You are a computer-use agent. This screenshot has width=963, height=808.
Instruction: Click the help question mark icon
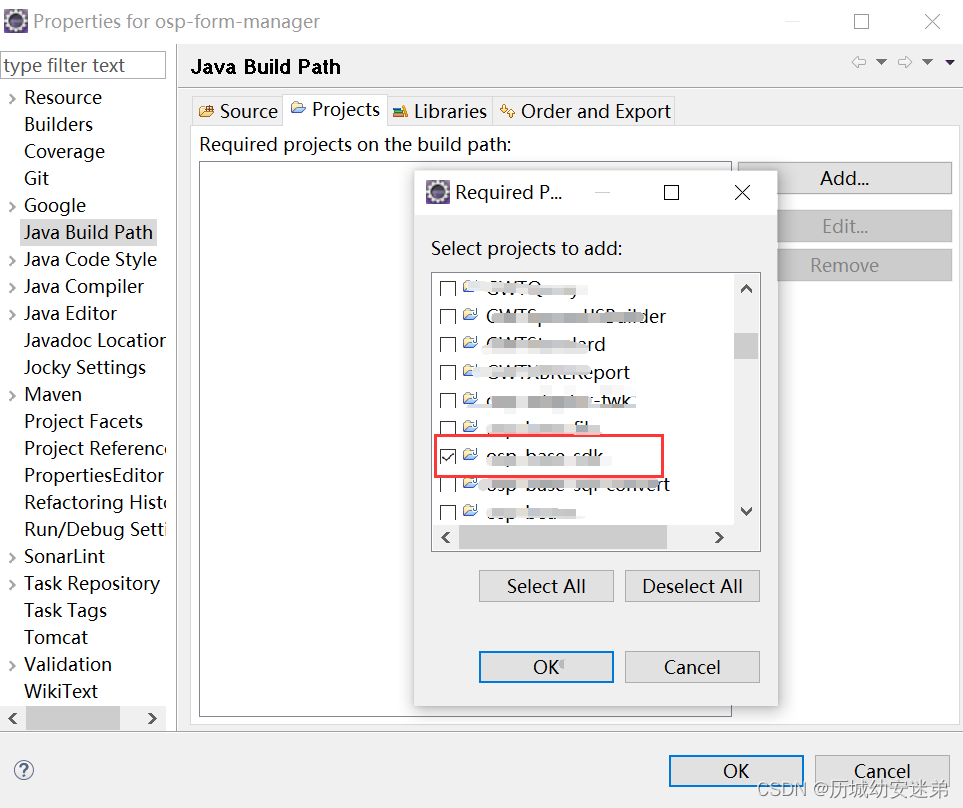pyautogui.click(x=22, y=770)
